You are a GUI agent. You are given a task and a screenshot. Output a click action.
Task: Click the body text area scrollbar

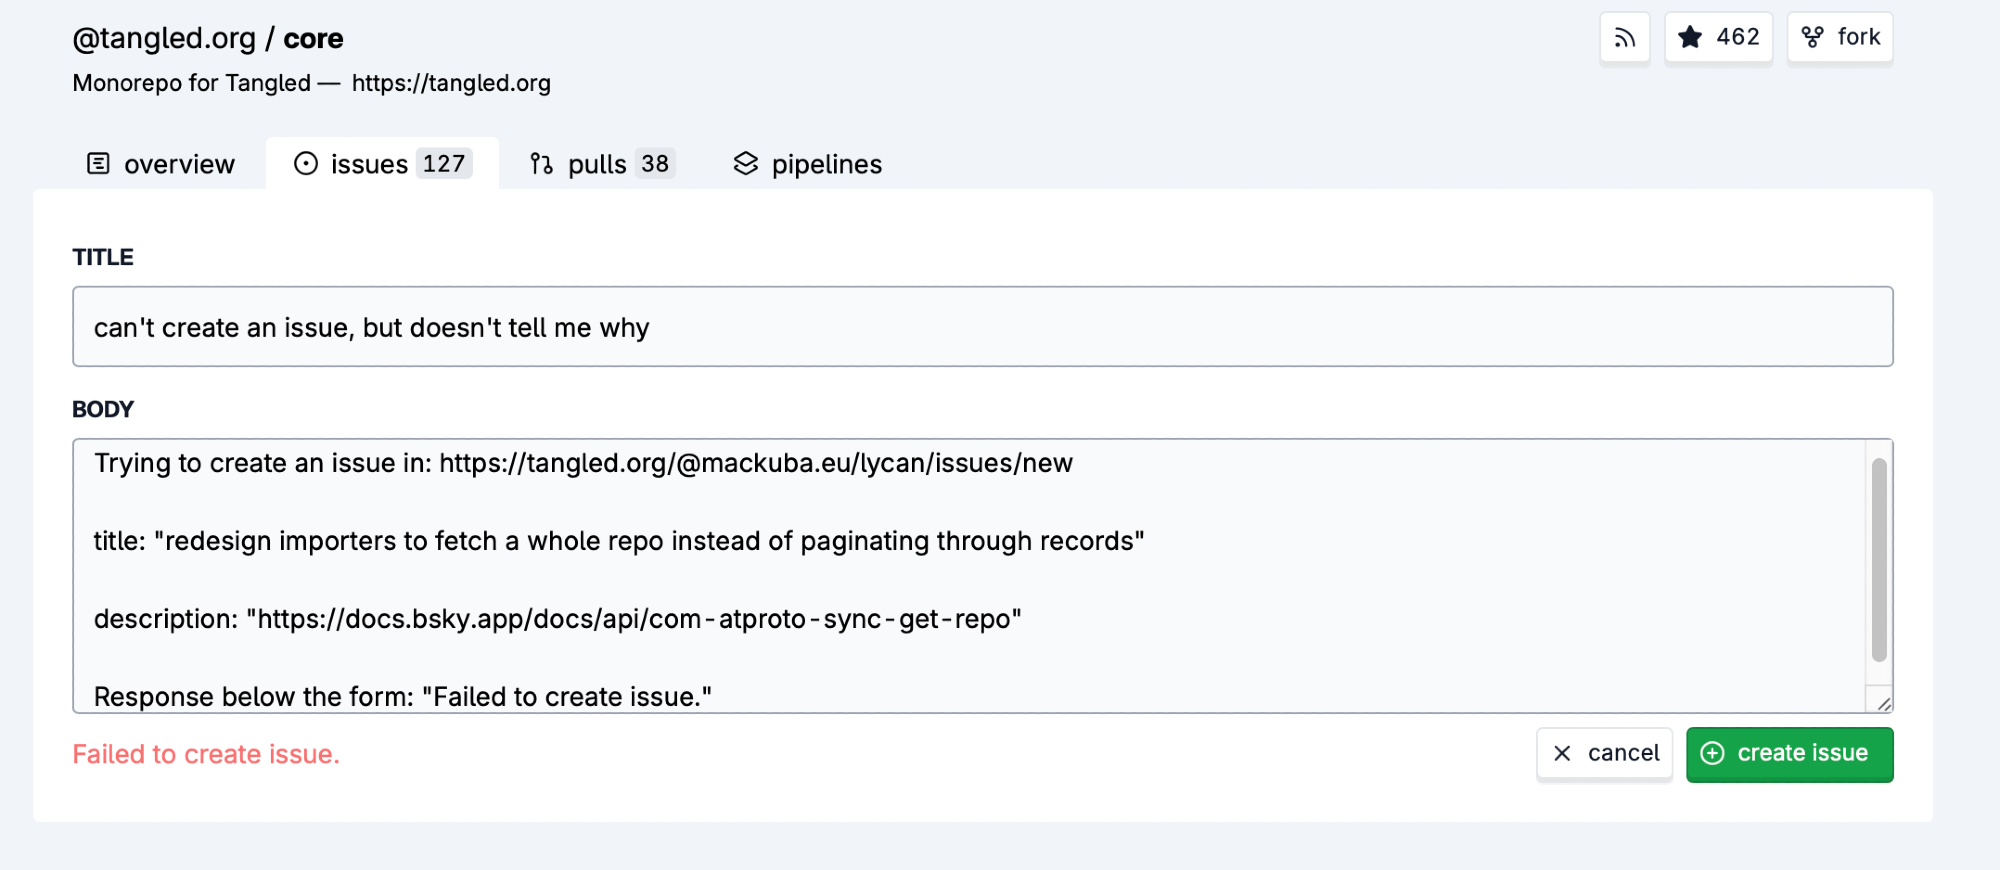tap(1879, 560)
